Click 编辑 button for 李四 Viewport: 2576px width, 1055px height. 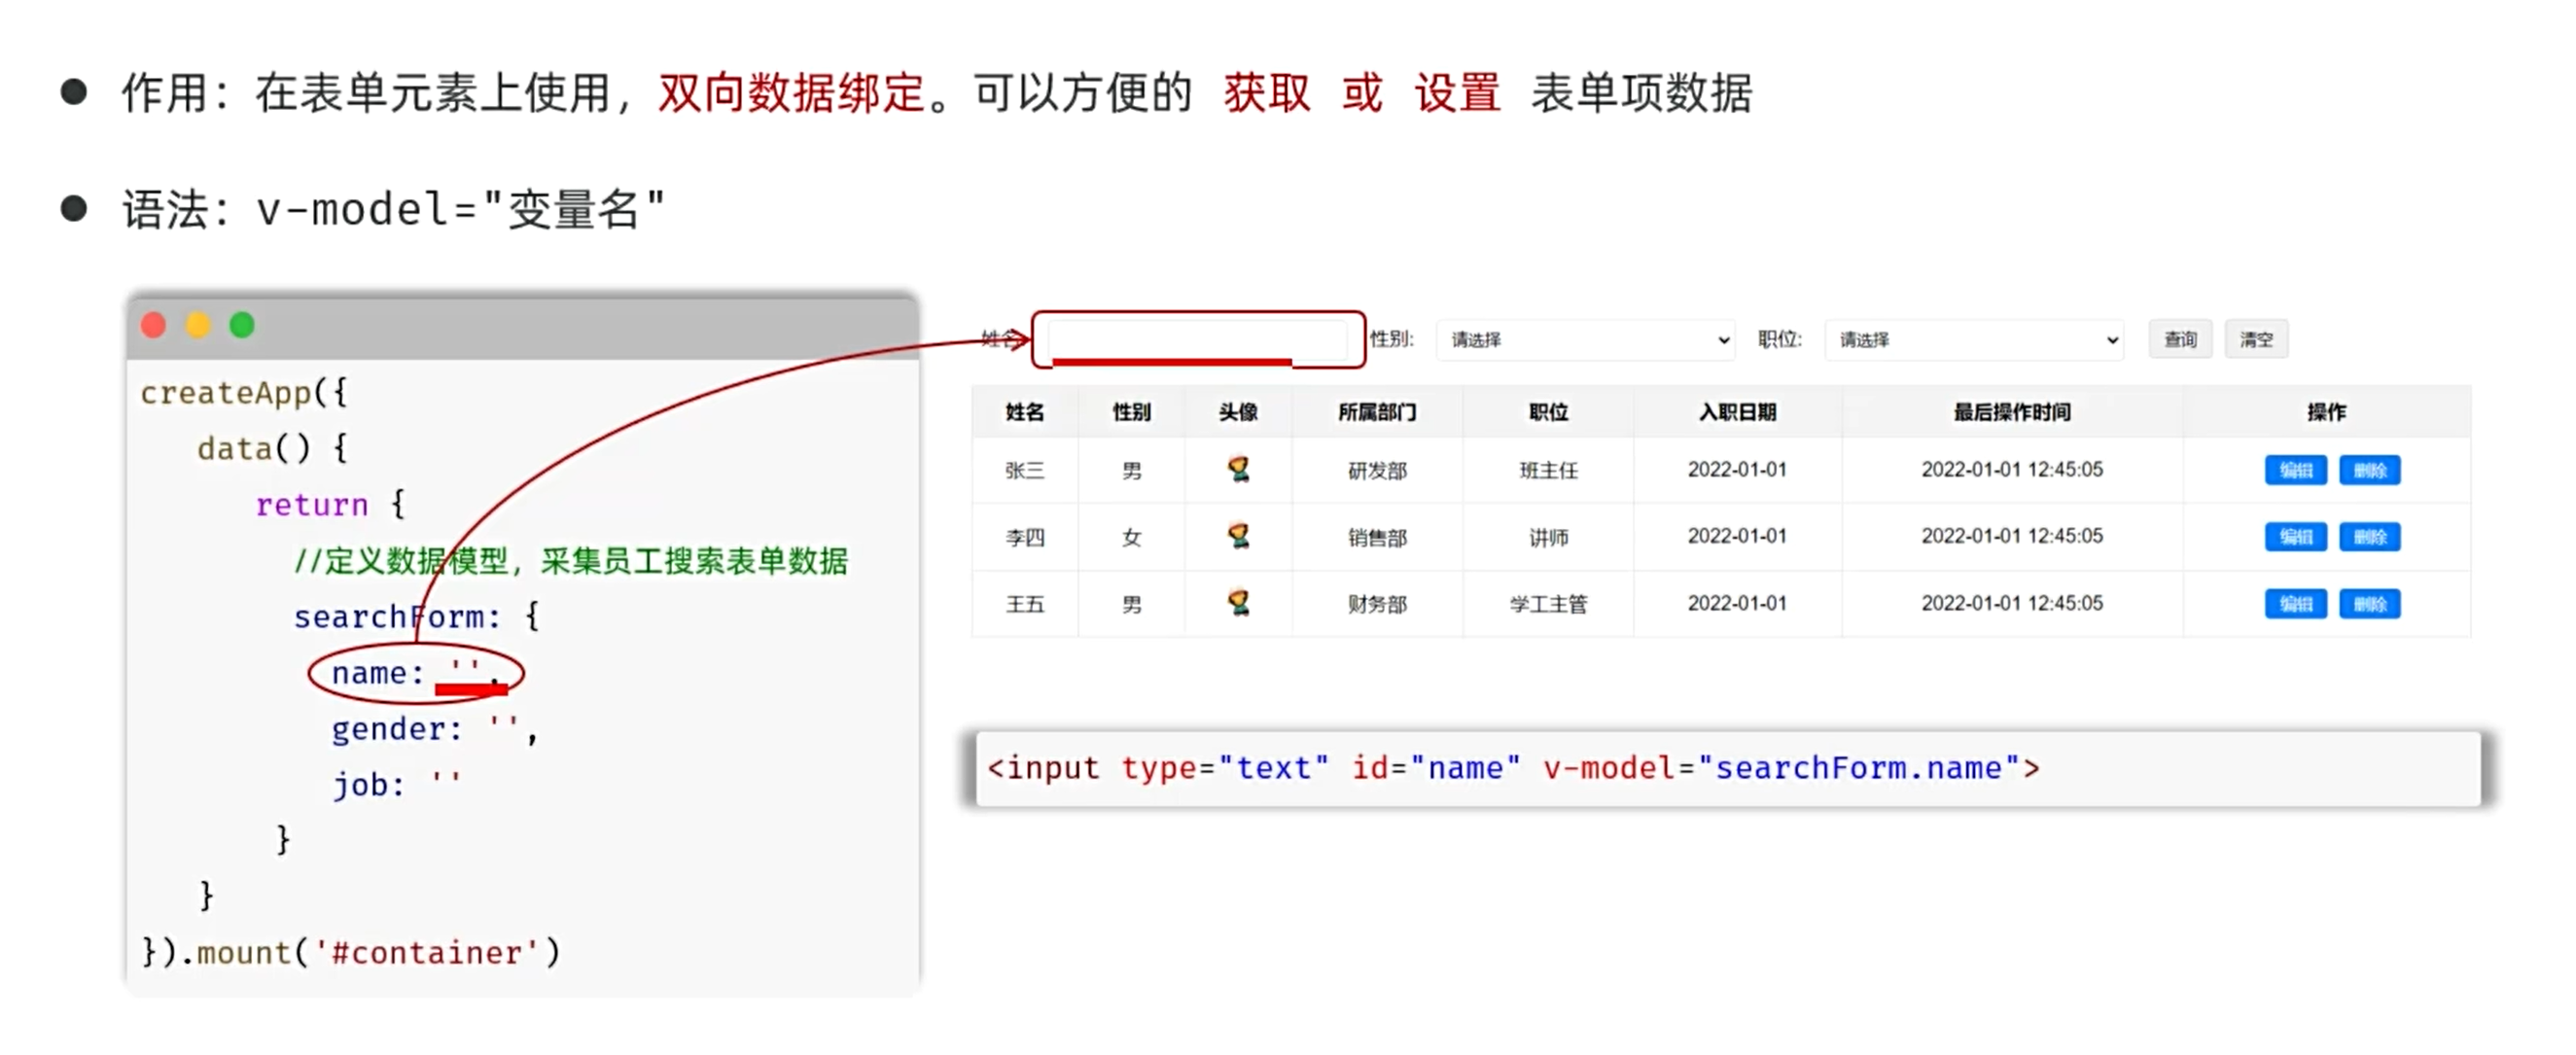(x=2295, y=537)
